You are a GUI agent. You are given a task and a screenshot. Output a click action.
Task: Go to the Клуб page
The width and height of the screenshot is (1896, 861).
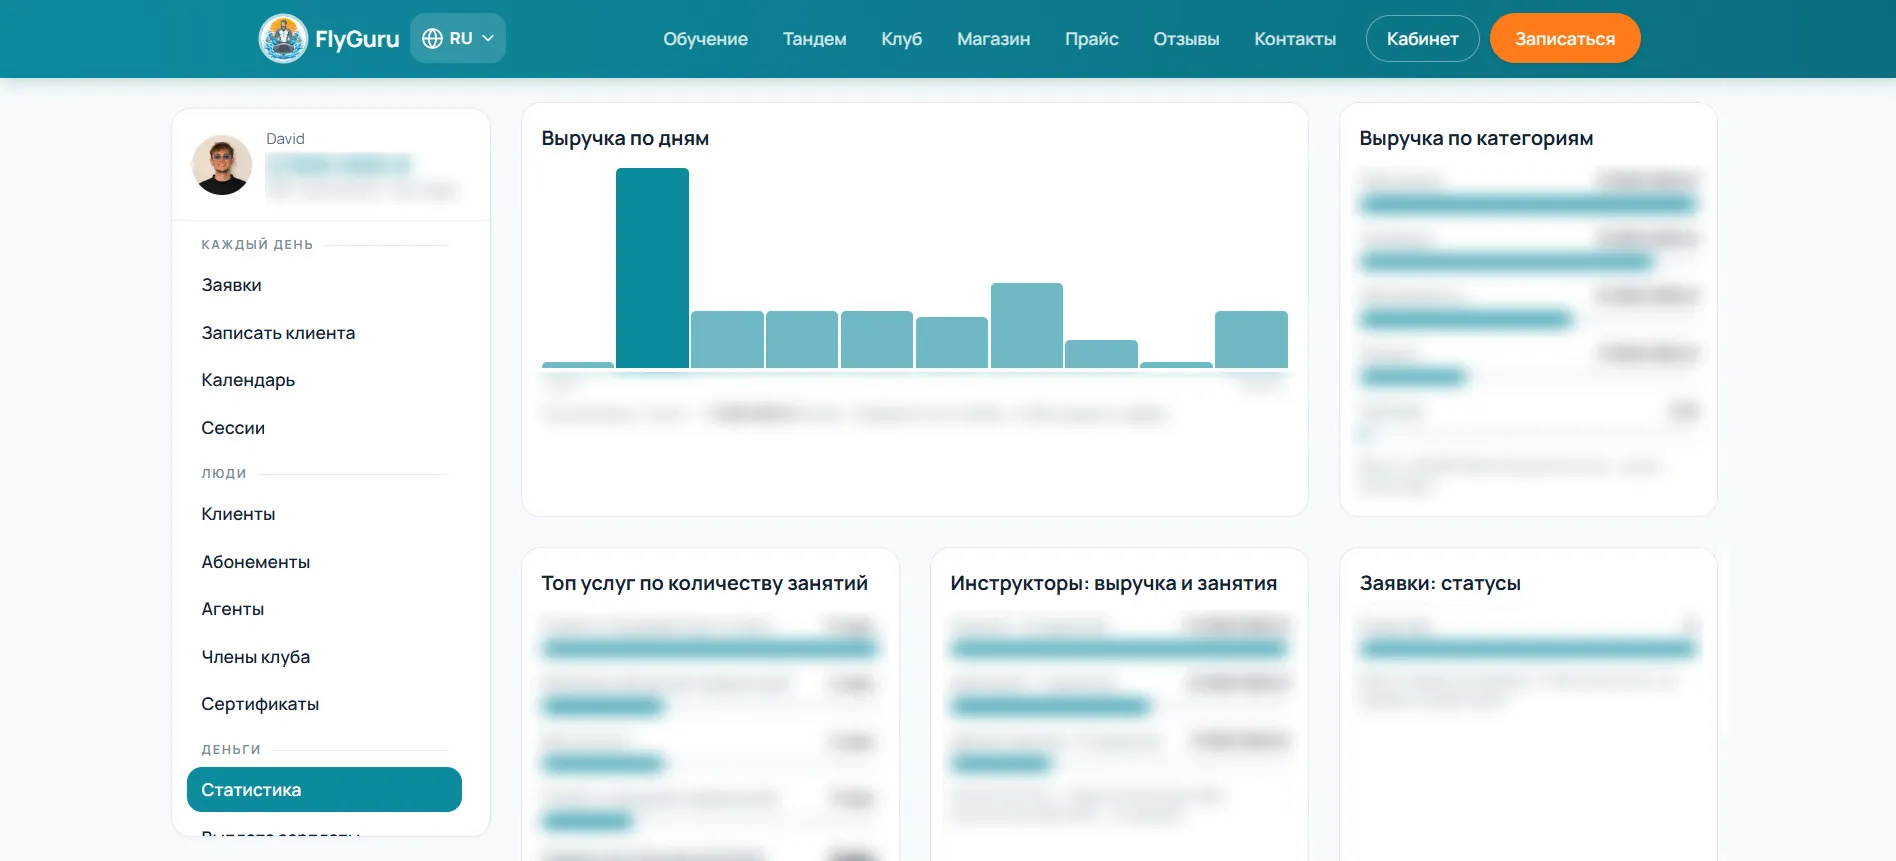(x=901, y=39)
